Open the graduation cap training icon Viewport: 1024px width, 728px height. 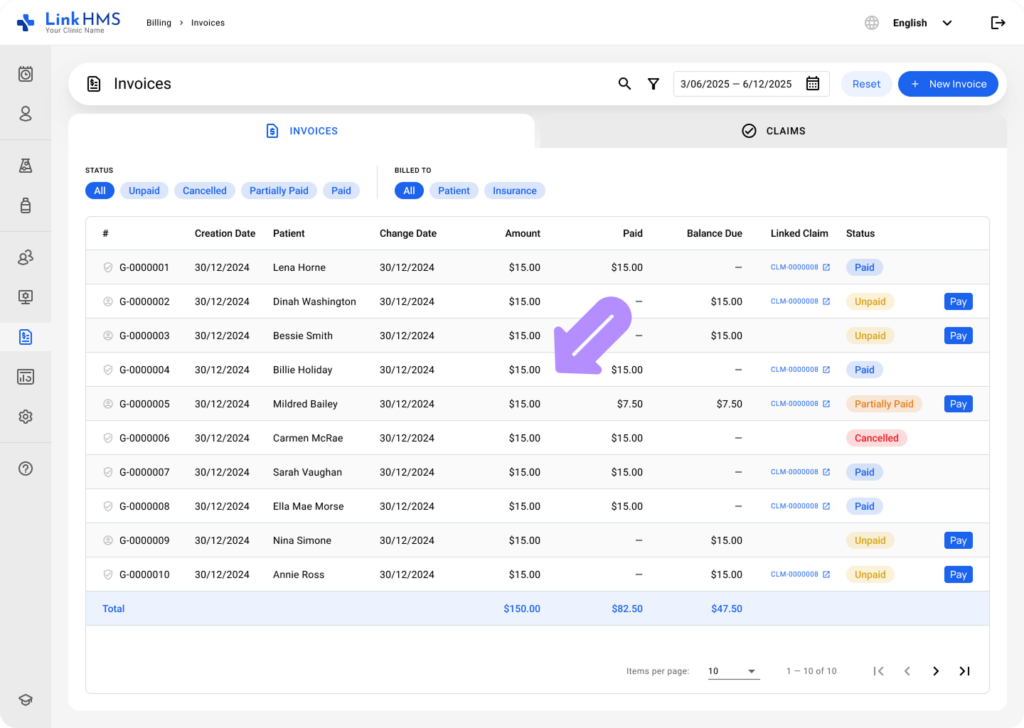click(x=25, y=700)
